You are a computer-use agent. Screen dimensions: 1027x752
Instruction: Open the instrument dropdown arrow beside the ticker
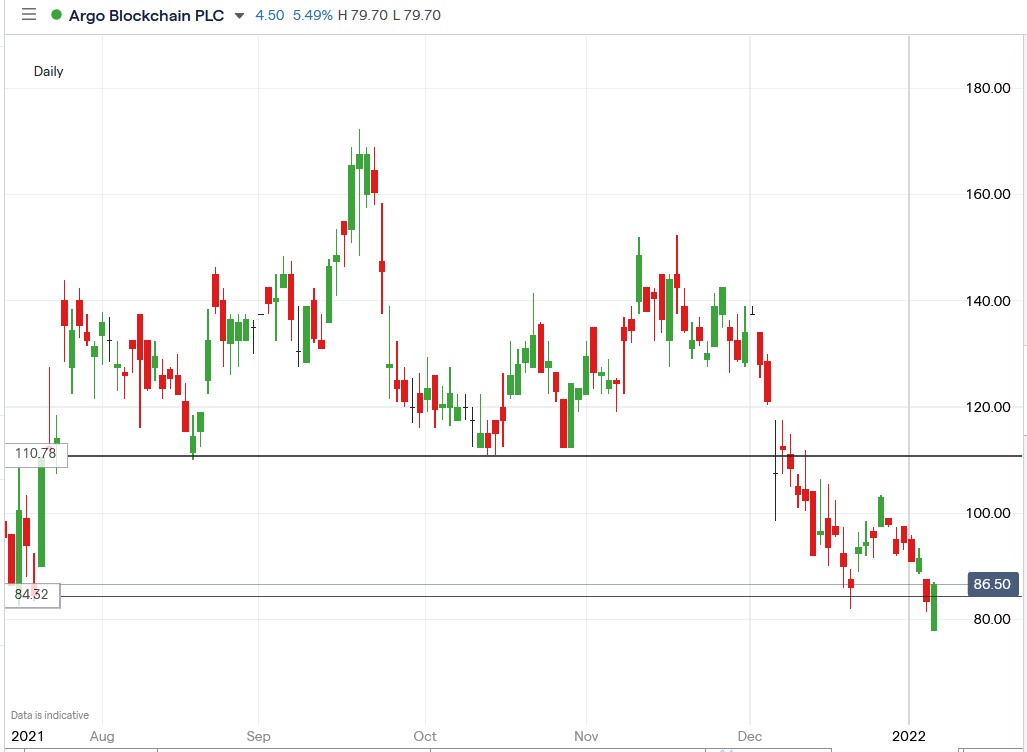[237, 16]
